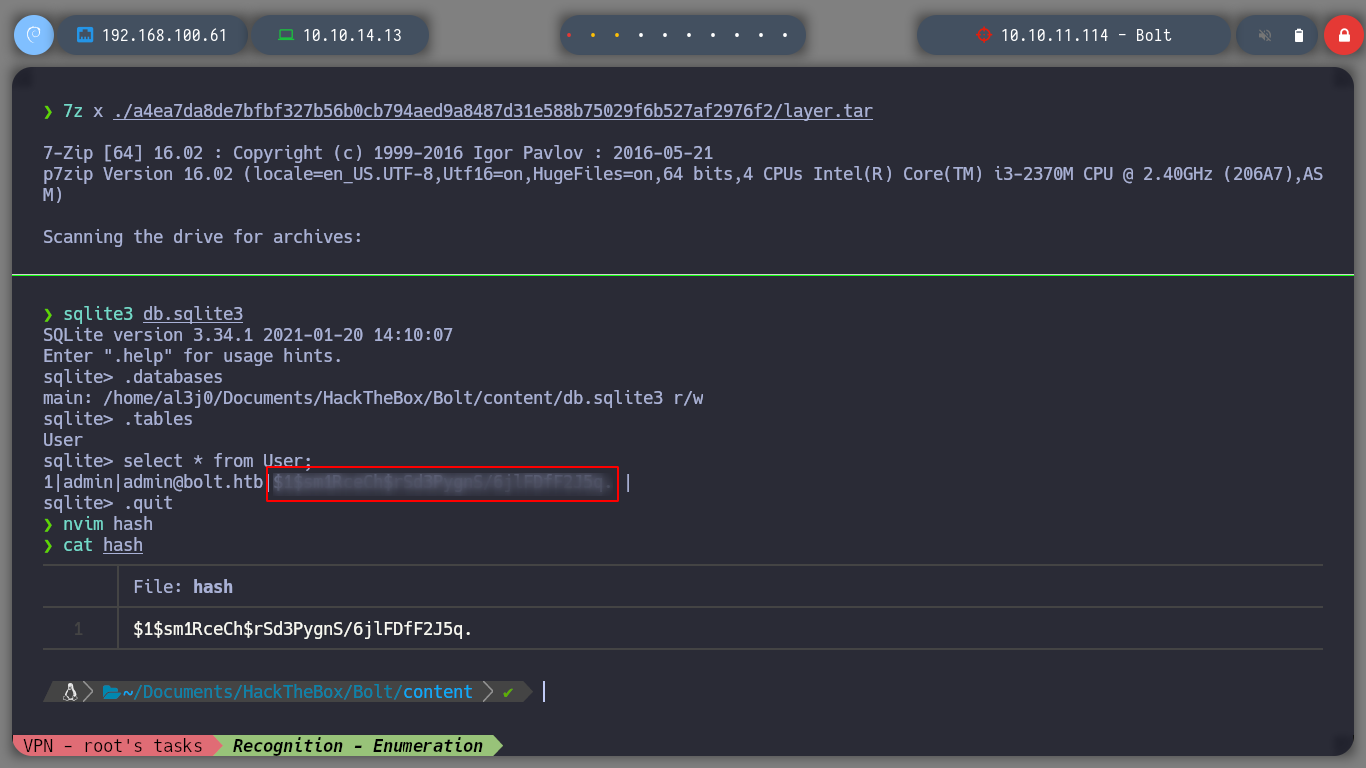The height and width of the screenshot is (768, 1366).
Task: Toggle the muted volume icon
Action: pyautogui.click(x=1265, y=35)
